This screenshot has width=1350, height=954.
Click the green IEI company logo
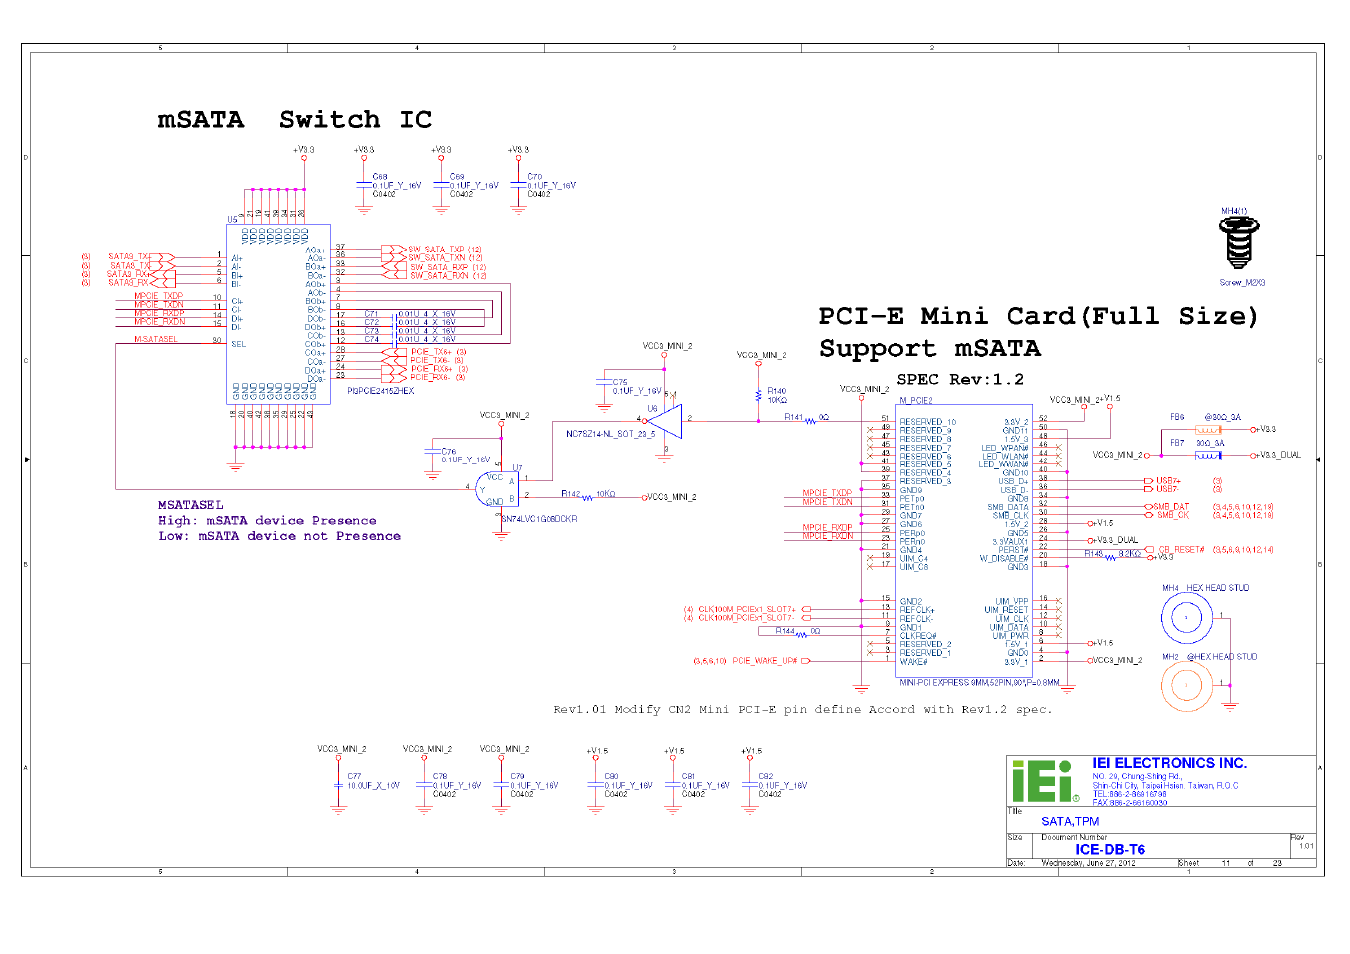point(1045,781)
